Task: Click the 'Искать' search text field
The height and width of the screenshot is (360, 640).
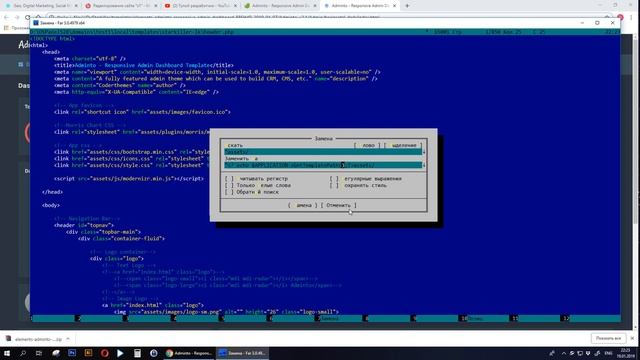Action: point(323,152)
